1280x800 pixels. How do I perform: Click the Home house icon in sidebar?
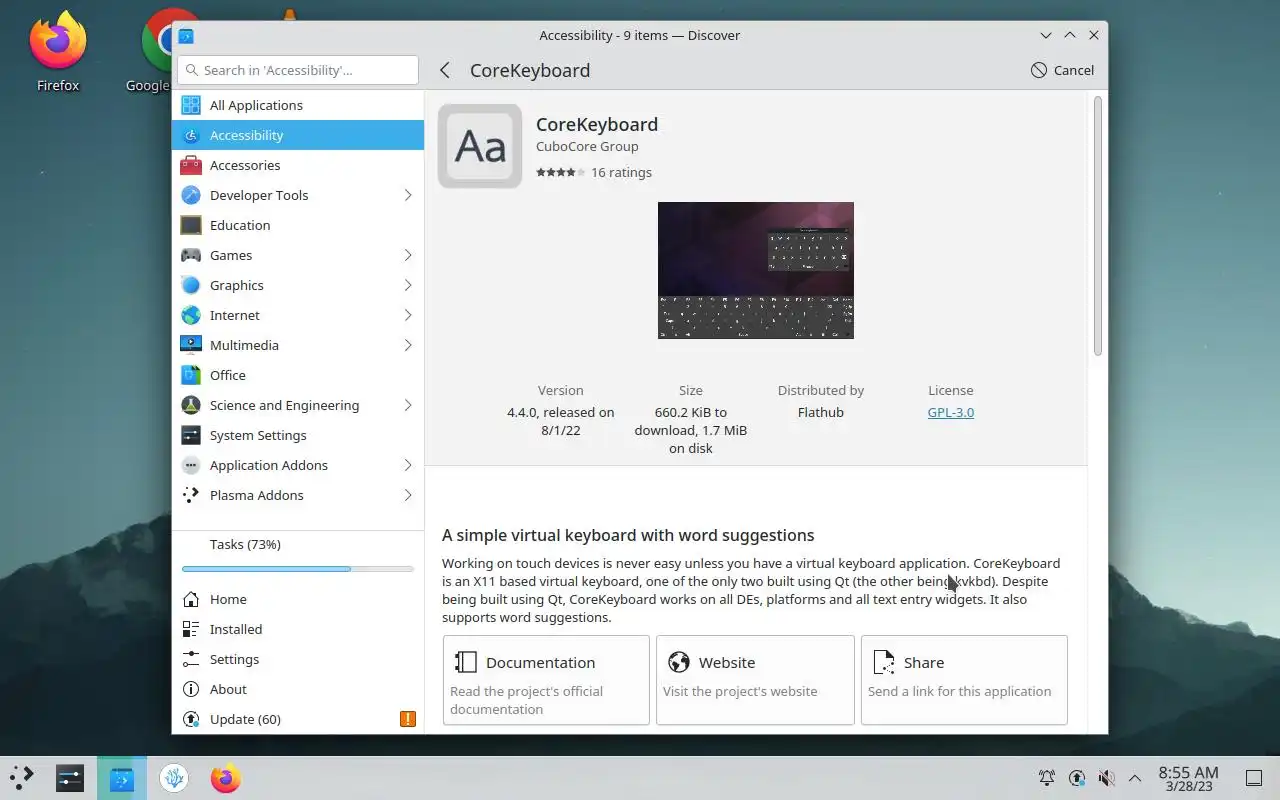coord(190,599)
